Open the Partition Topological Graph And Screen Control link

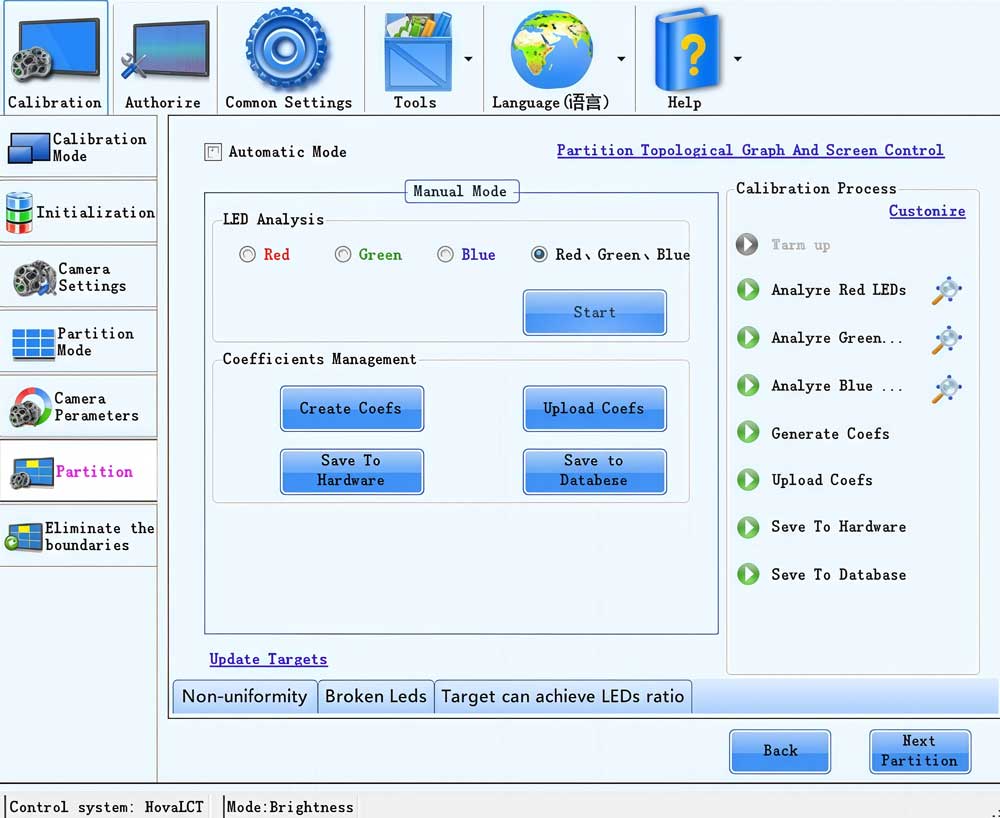750,150
